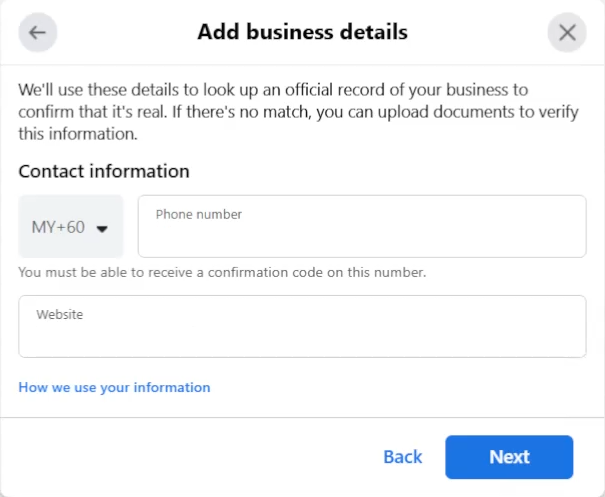This screenshot has width=605, height=497.
Task: Open How we use your information link
Action: click(x=114, y=388)
